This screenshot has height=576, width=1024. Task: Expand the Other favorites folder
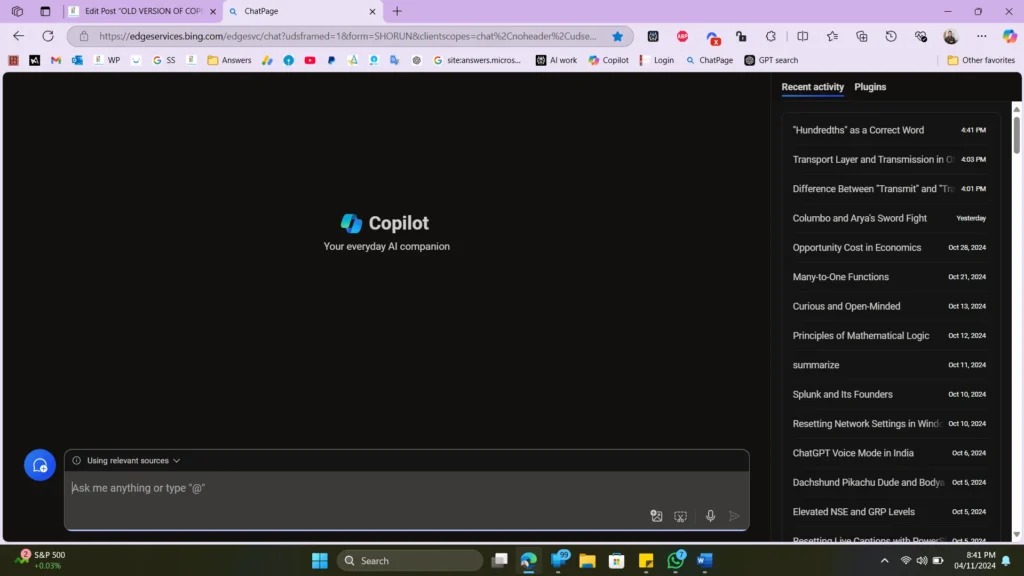pyautogui.click(x=981, y=60)
